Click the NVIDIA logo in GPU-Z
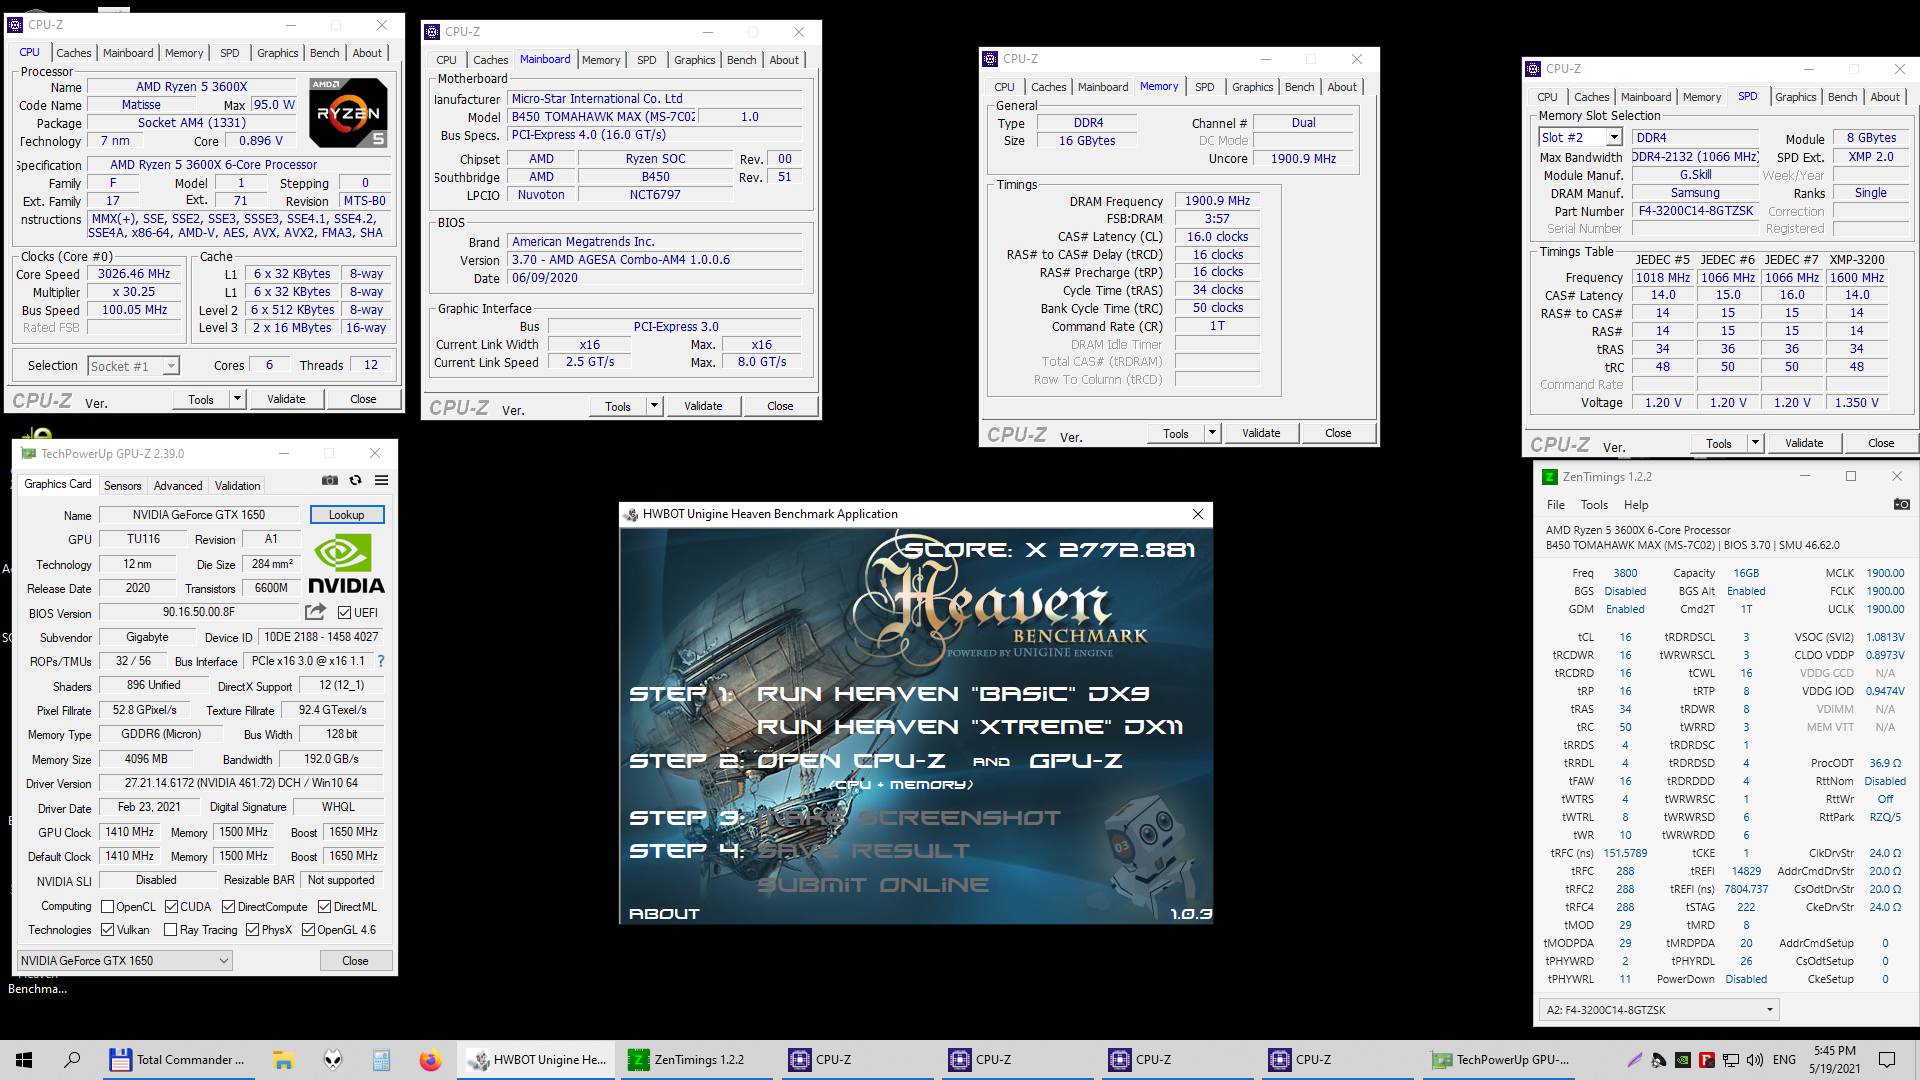 click(x=346, y=565)
